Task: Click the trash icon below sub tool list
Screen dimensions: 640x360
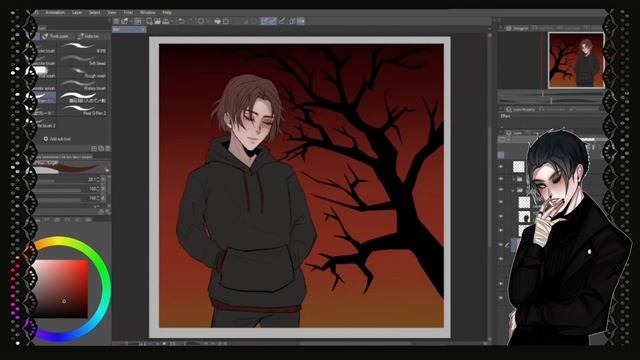Action: click(x=108, y=149)
